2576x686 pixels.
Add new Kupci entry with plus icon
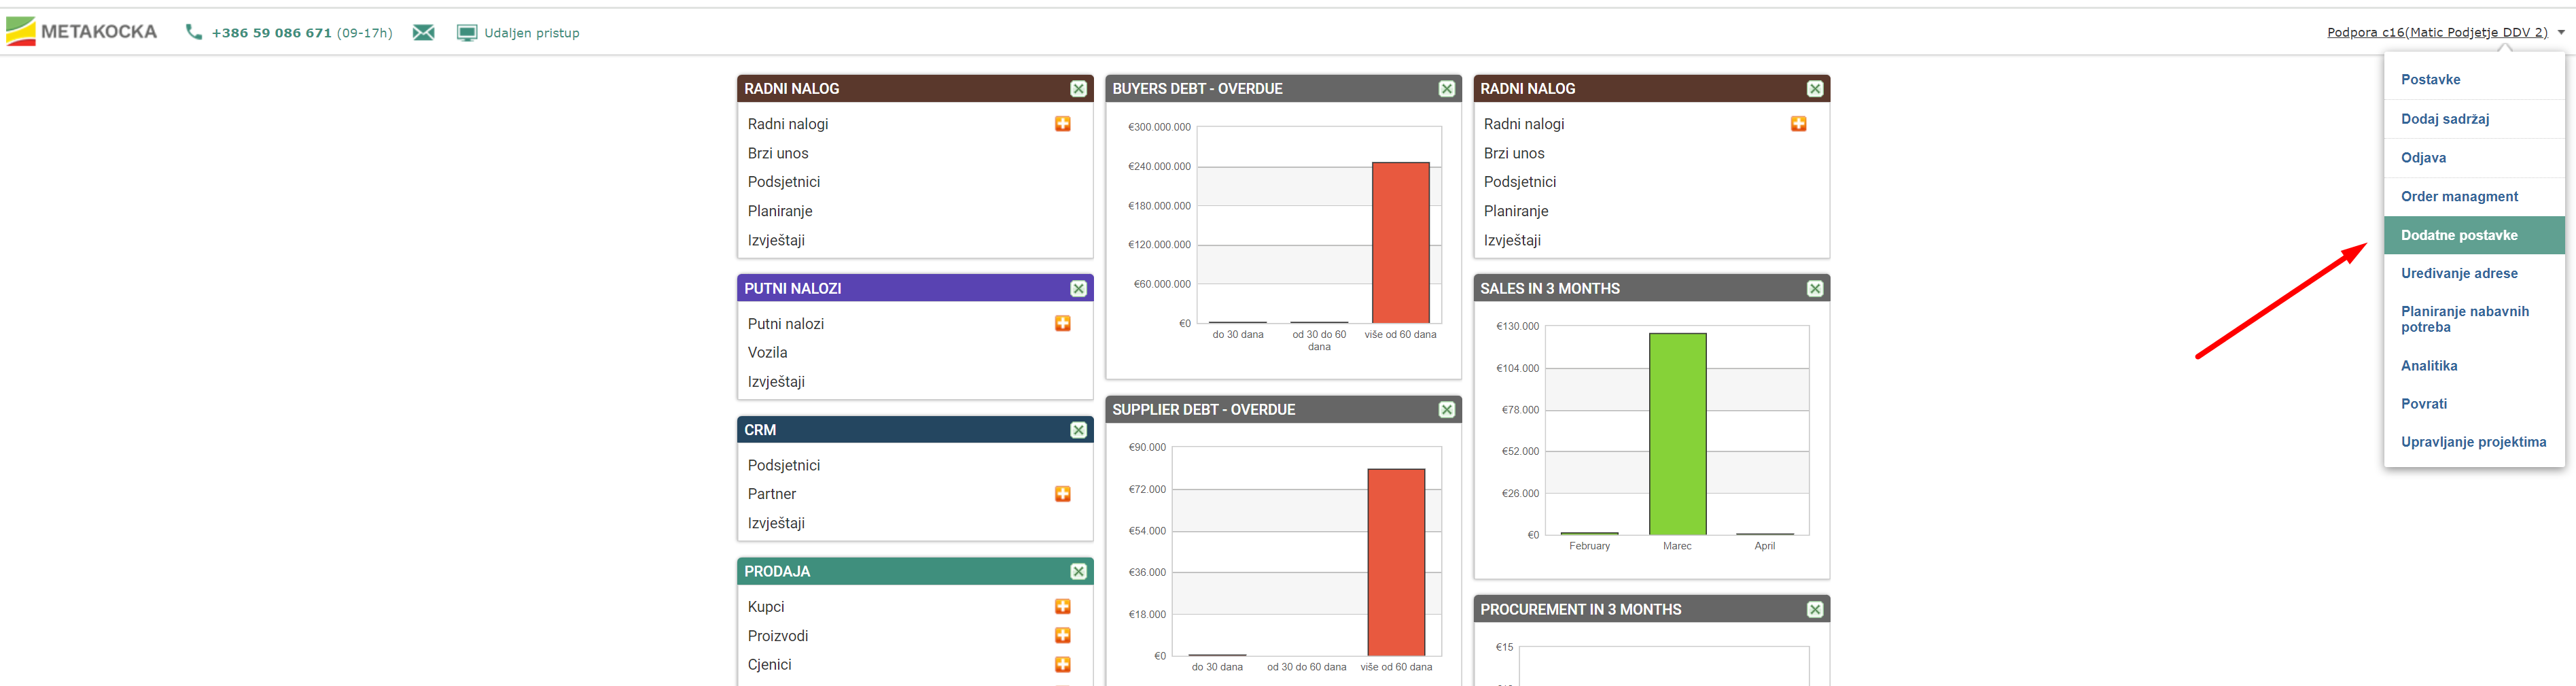pyautogui.click(x=1062, y=606)
